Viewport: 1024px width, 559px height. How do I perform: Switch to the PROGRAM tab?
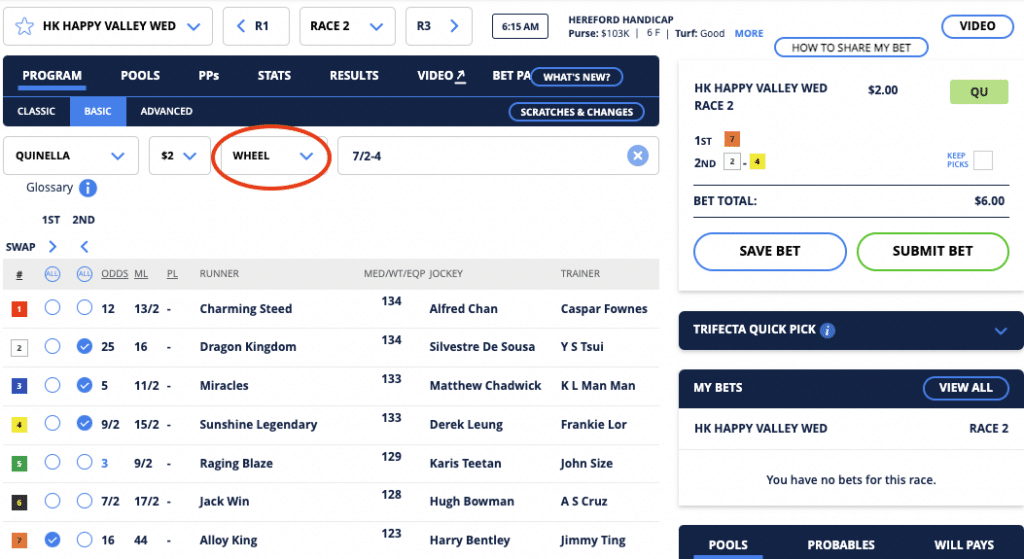coord(52,76)
